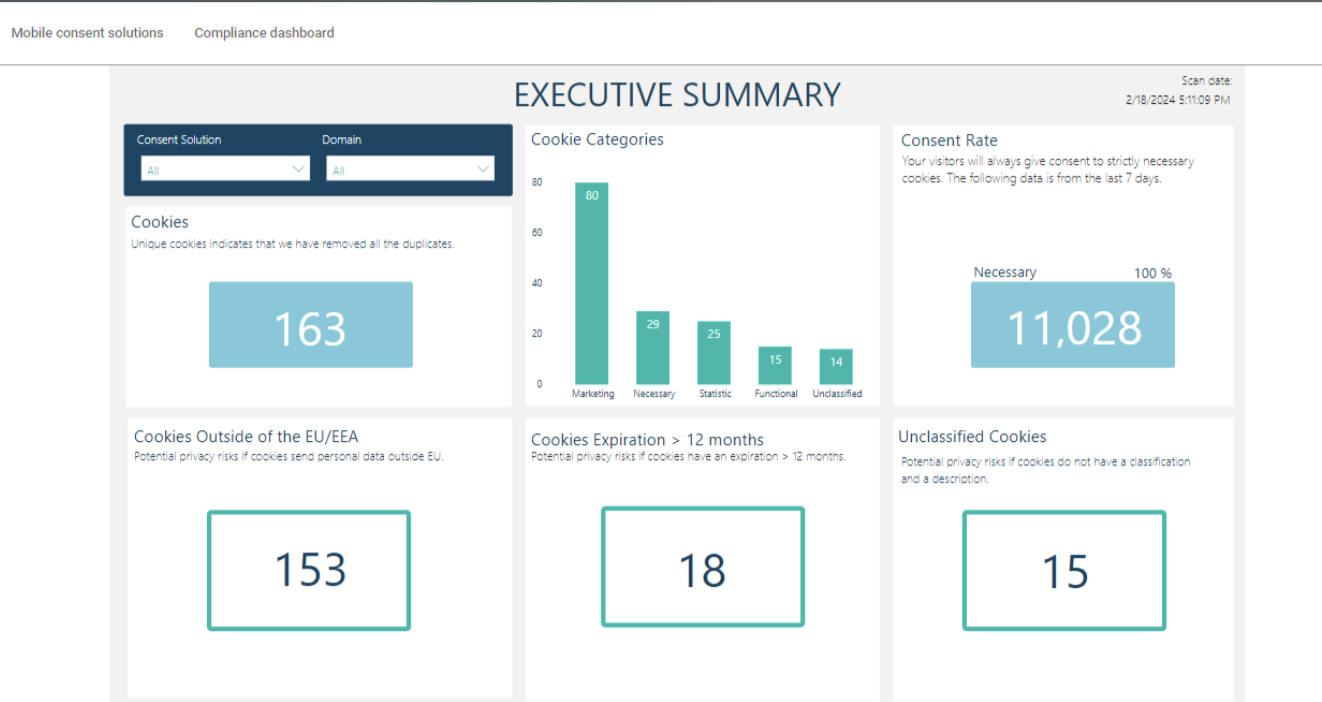This screenshot has height=702, width=1322.
Task: Expand the Consent Solution chevron arrow
Action: 297,168
